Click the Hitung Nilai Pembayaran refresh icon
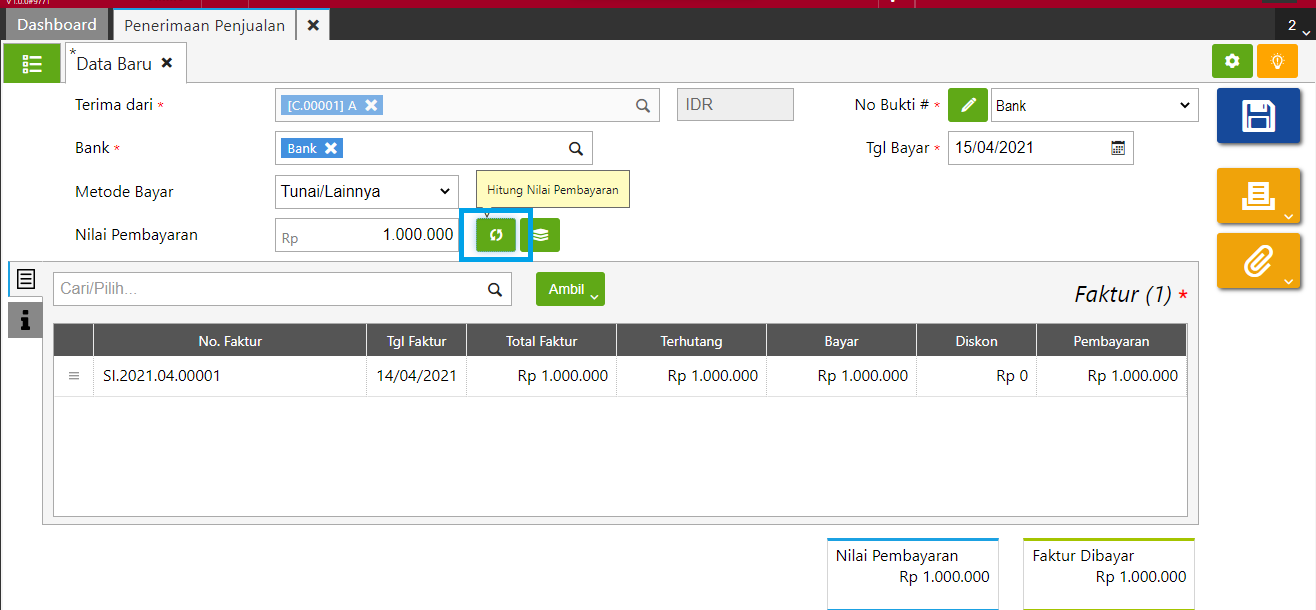 [x=495, y=235]
